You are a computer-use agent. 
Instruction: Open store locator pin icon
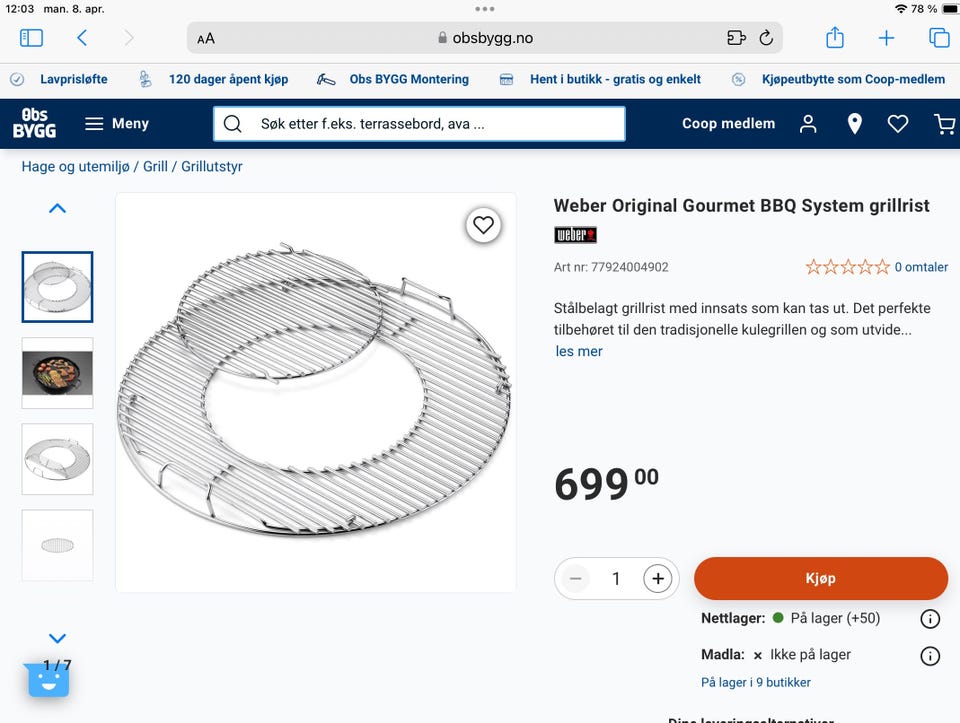(x=854, y=124)
